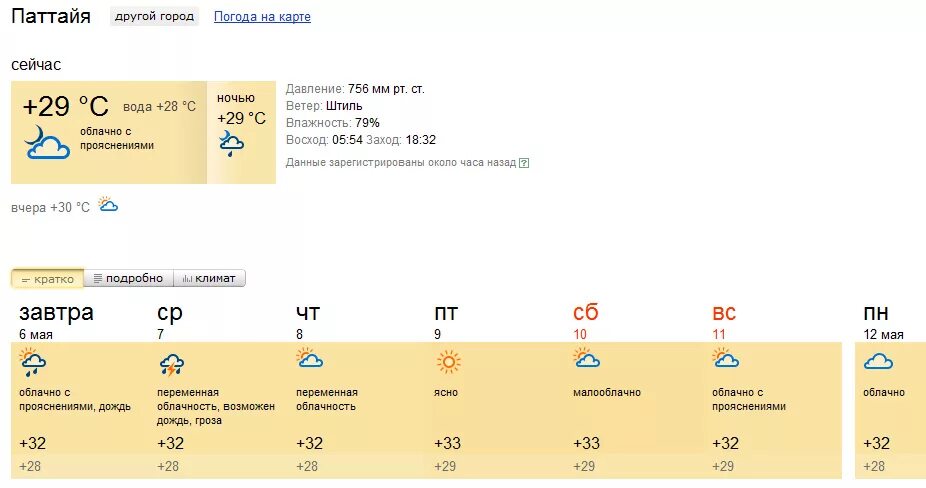Viewport: 926px width, 488px height.
Task: Click the question mark help icon
Action: pyautogui.click(x=524, y=163)
